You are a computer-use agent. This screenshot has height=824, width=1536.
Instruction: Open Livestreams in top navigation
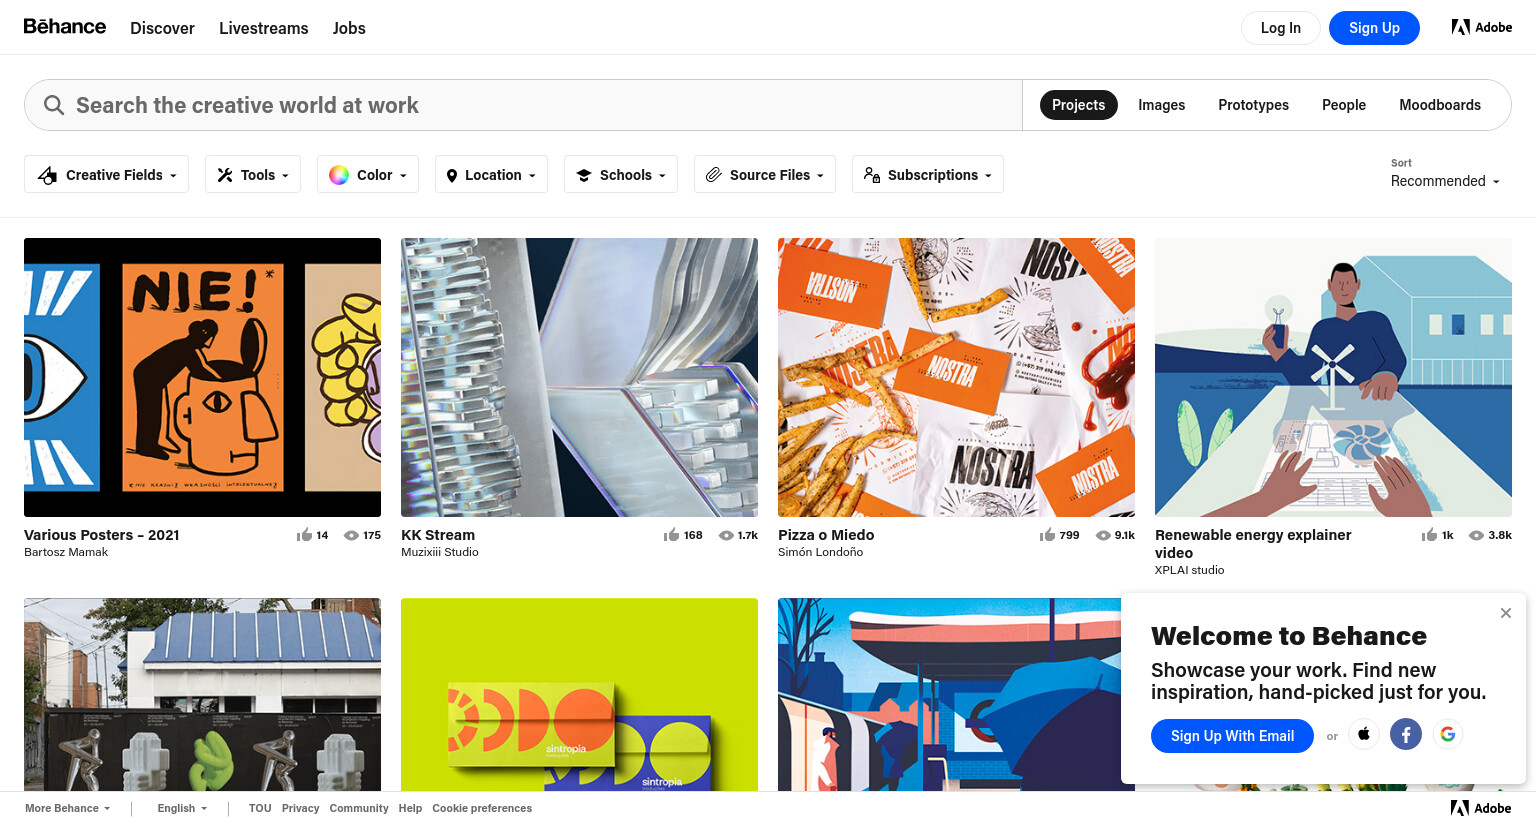[x=264, y=28]
